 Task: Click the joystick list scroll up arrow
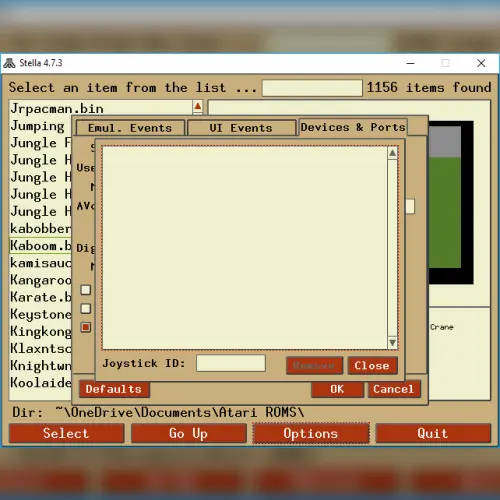click(x=392, y=153)
